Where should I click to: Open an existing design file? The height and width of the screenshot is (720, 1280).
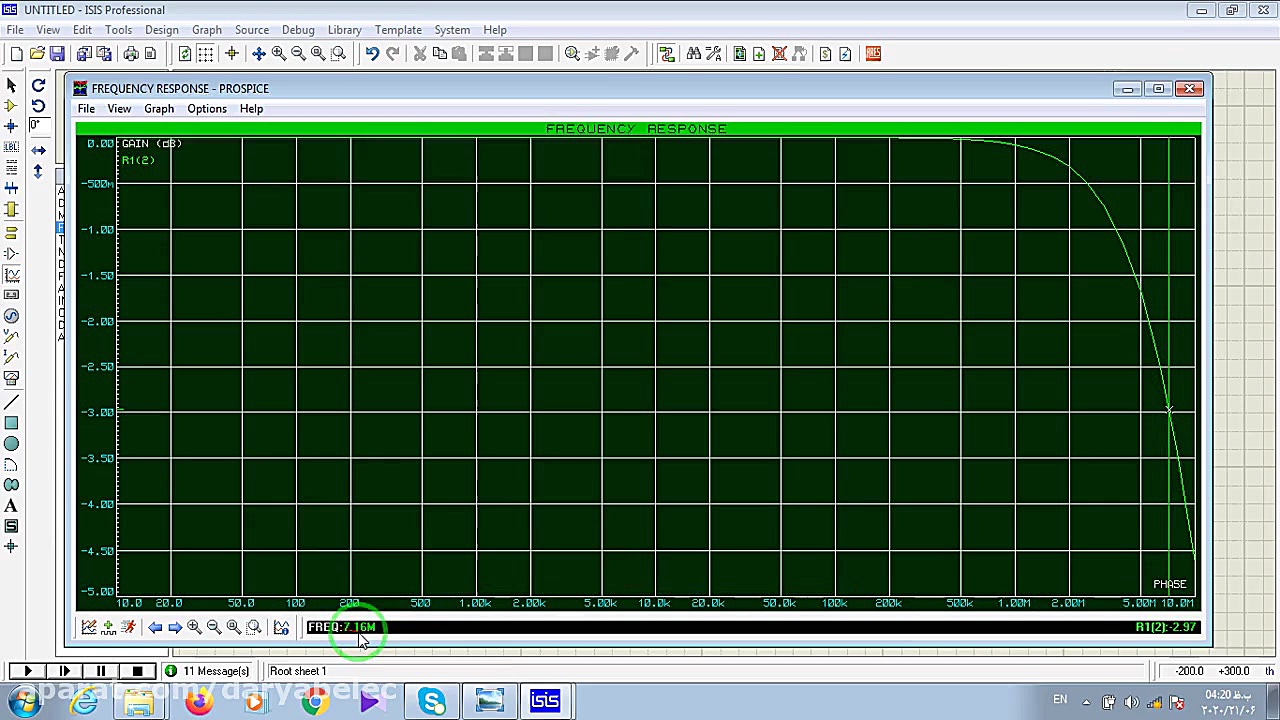(37, 54)
